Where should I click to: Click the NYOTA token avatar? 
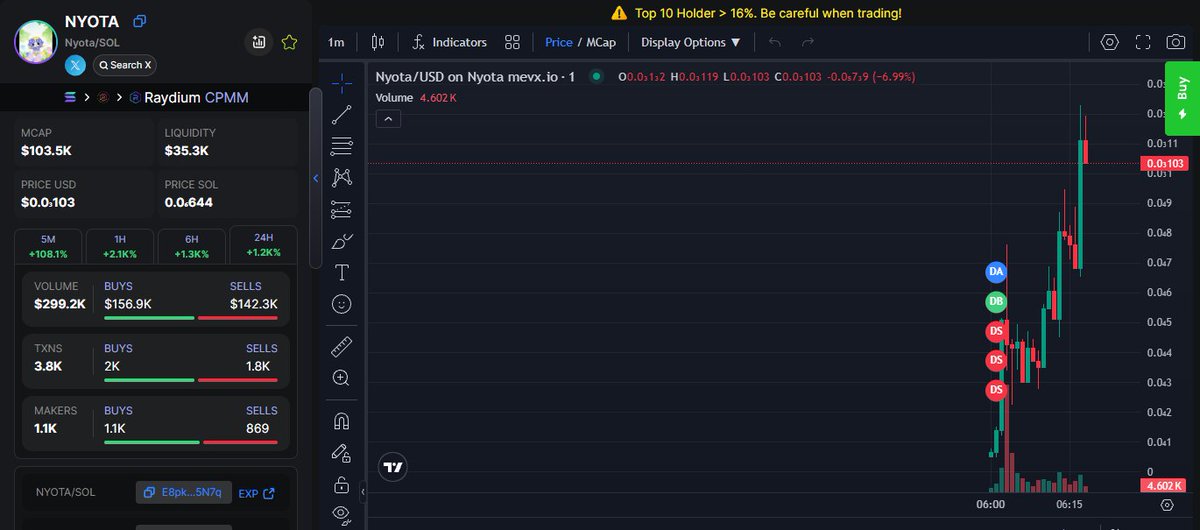[35, 42]
